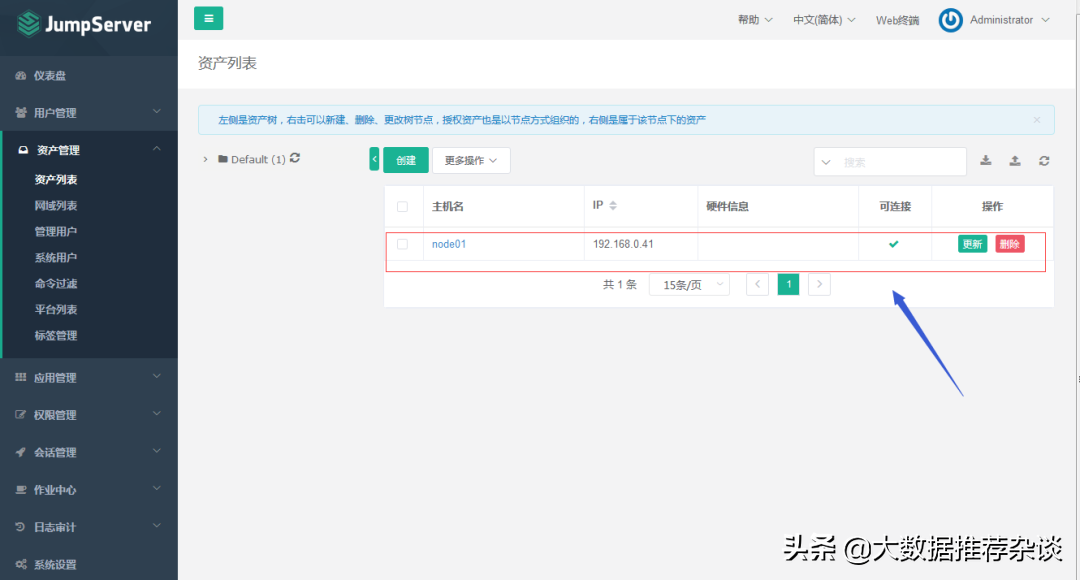The image size is (1080, 580).
Task: Click the asset search input field
Action: [900, 162]
